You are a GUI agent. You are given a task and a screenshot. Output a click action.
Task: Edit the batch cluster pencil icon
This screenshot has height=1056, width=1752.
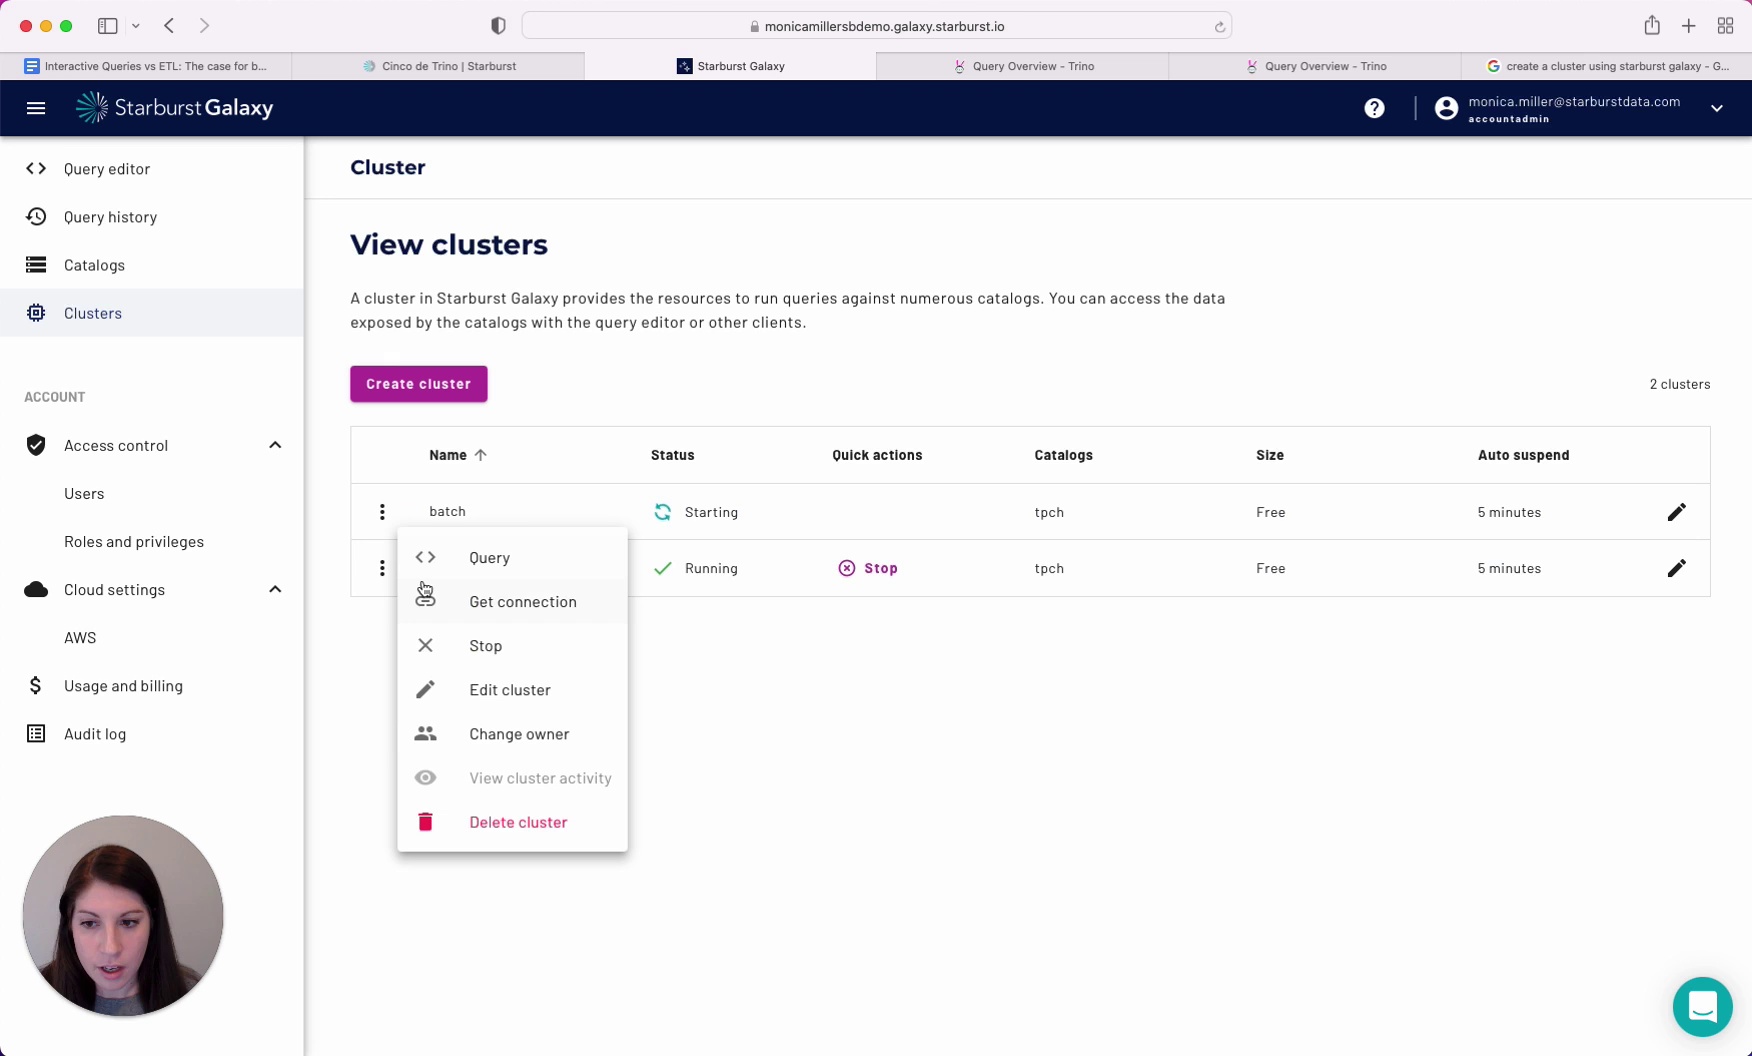pos(1677,512)
